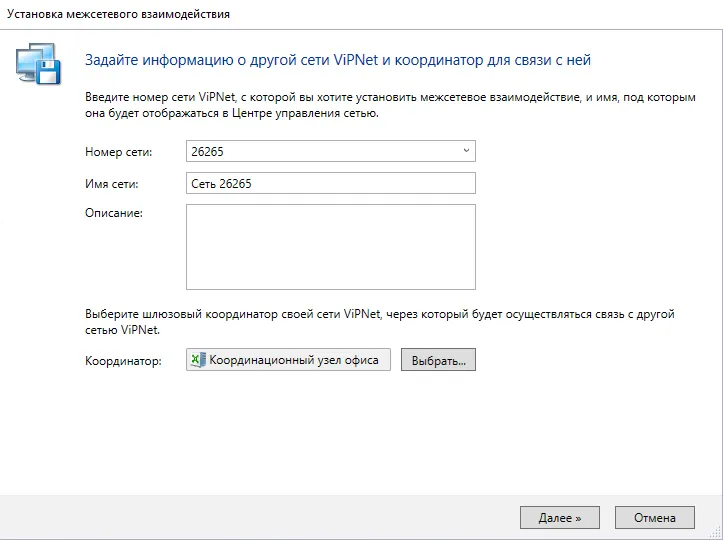Screen dimensions: 723x540
Task: Click the wizard heading about ViPNet network
Action: (x=338, y=60)
